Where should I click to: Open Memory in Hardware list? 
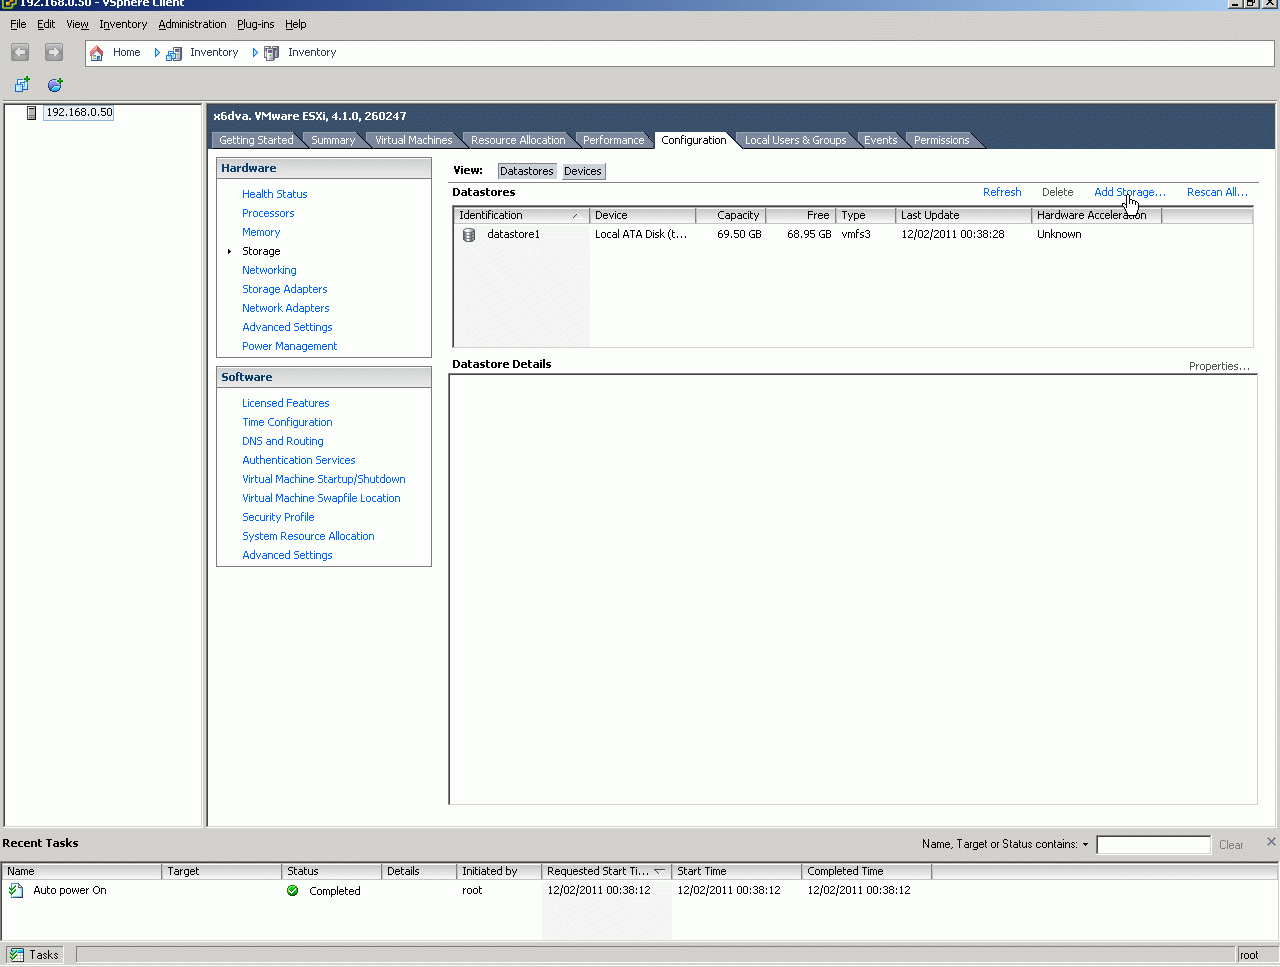coord(261,232)
